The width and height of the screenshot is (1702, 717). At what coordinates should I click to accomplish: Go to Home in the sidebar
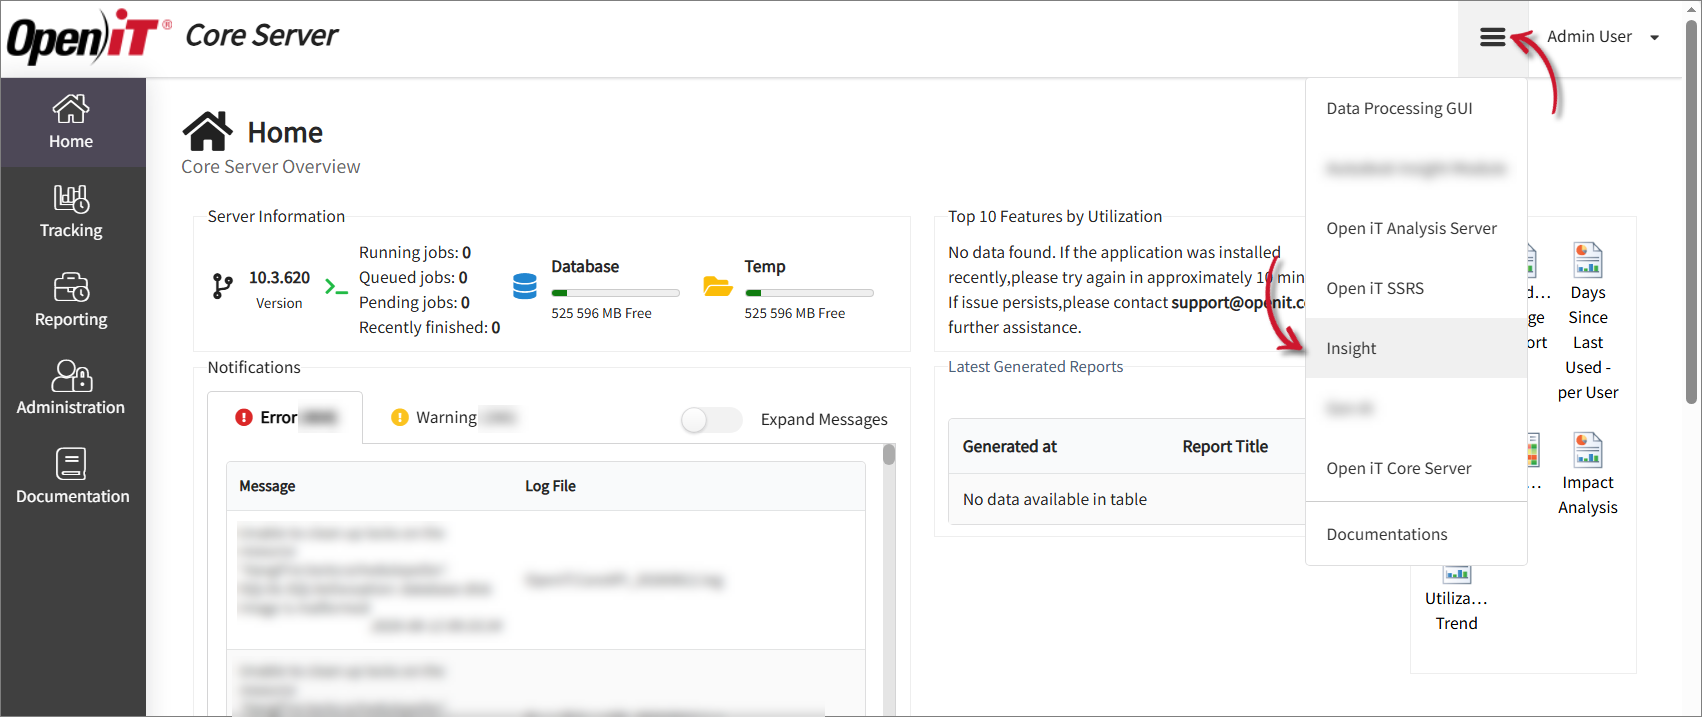click(x=72, y=122)
